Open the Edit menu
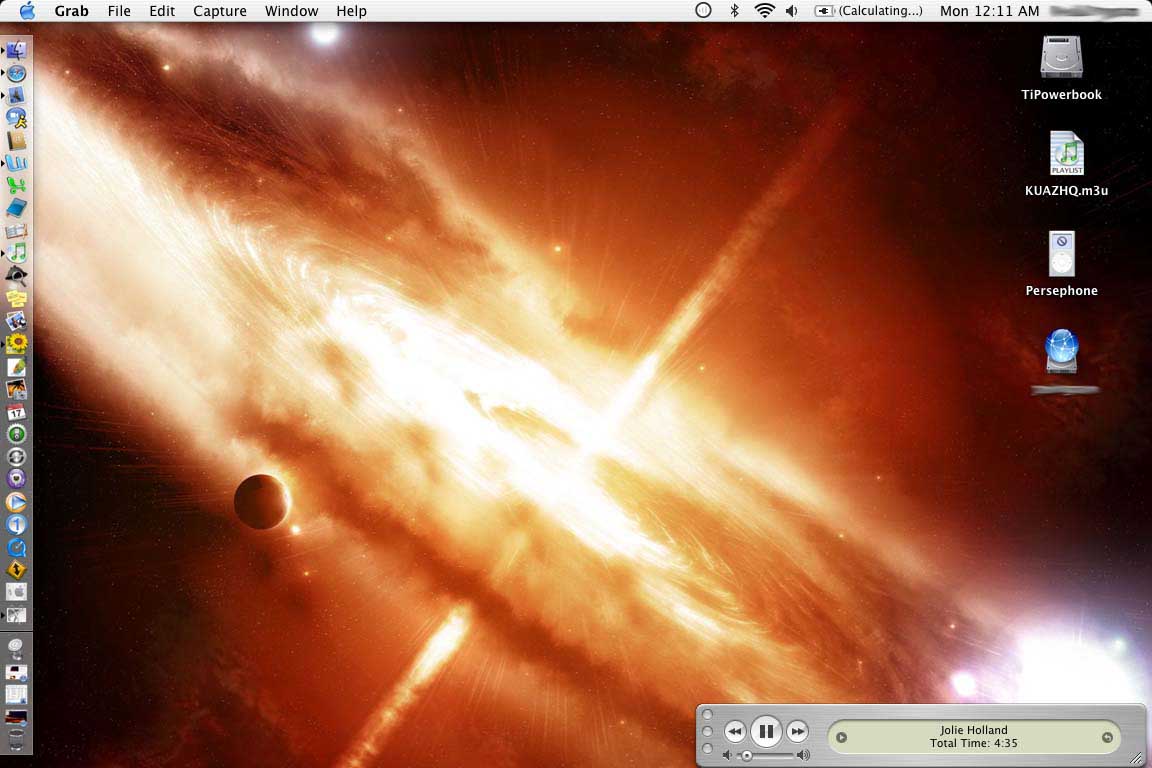This screenshot has width=1152, height=768. (162, 11)
